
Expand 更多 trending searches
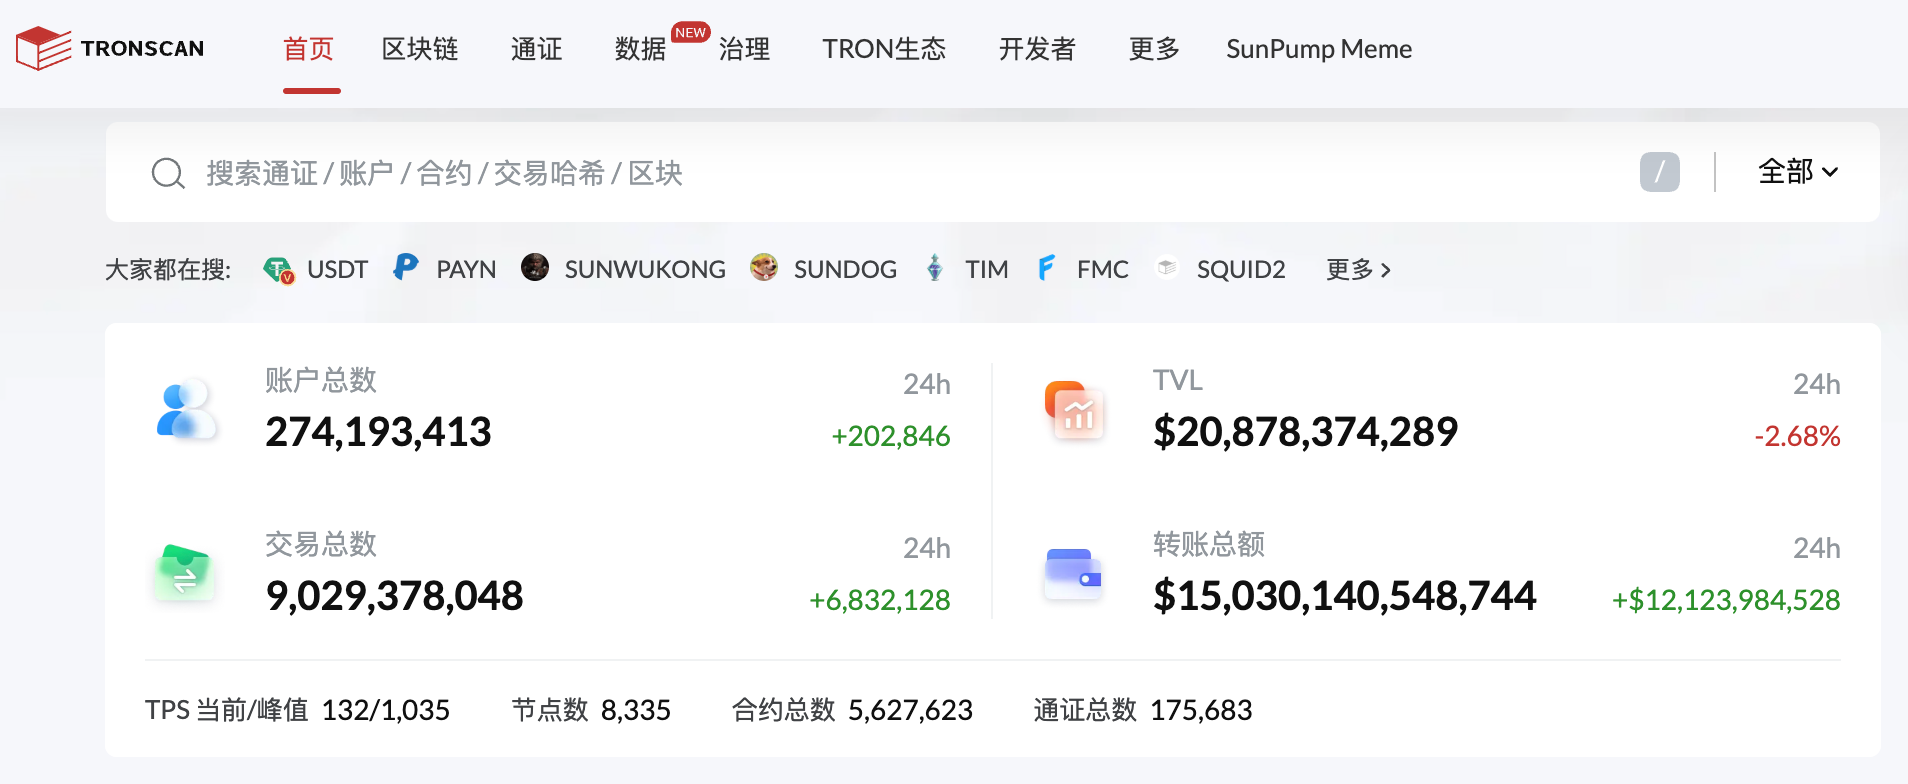tap(1358, 269)
